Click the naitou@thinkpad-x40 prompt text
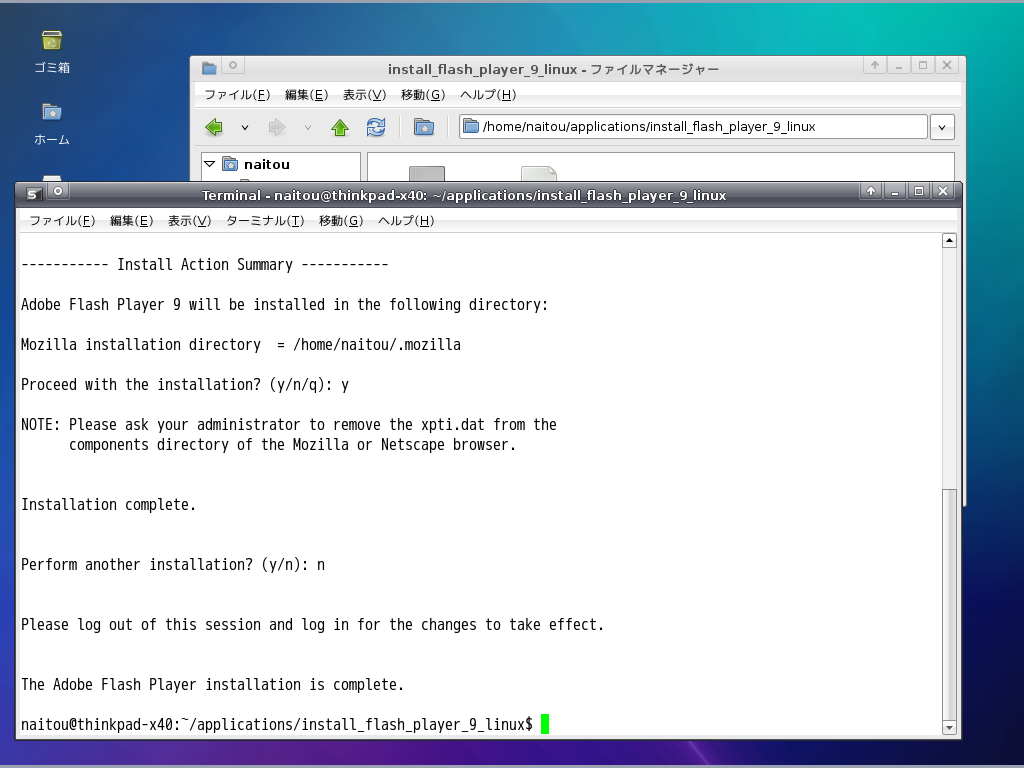1024x768 pixels. pyautogui.click(x=277, y=725)
